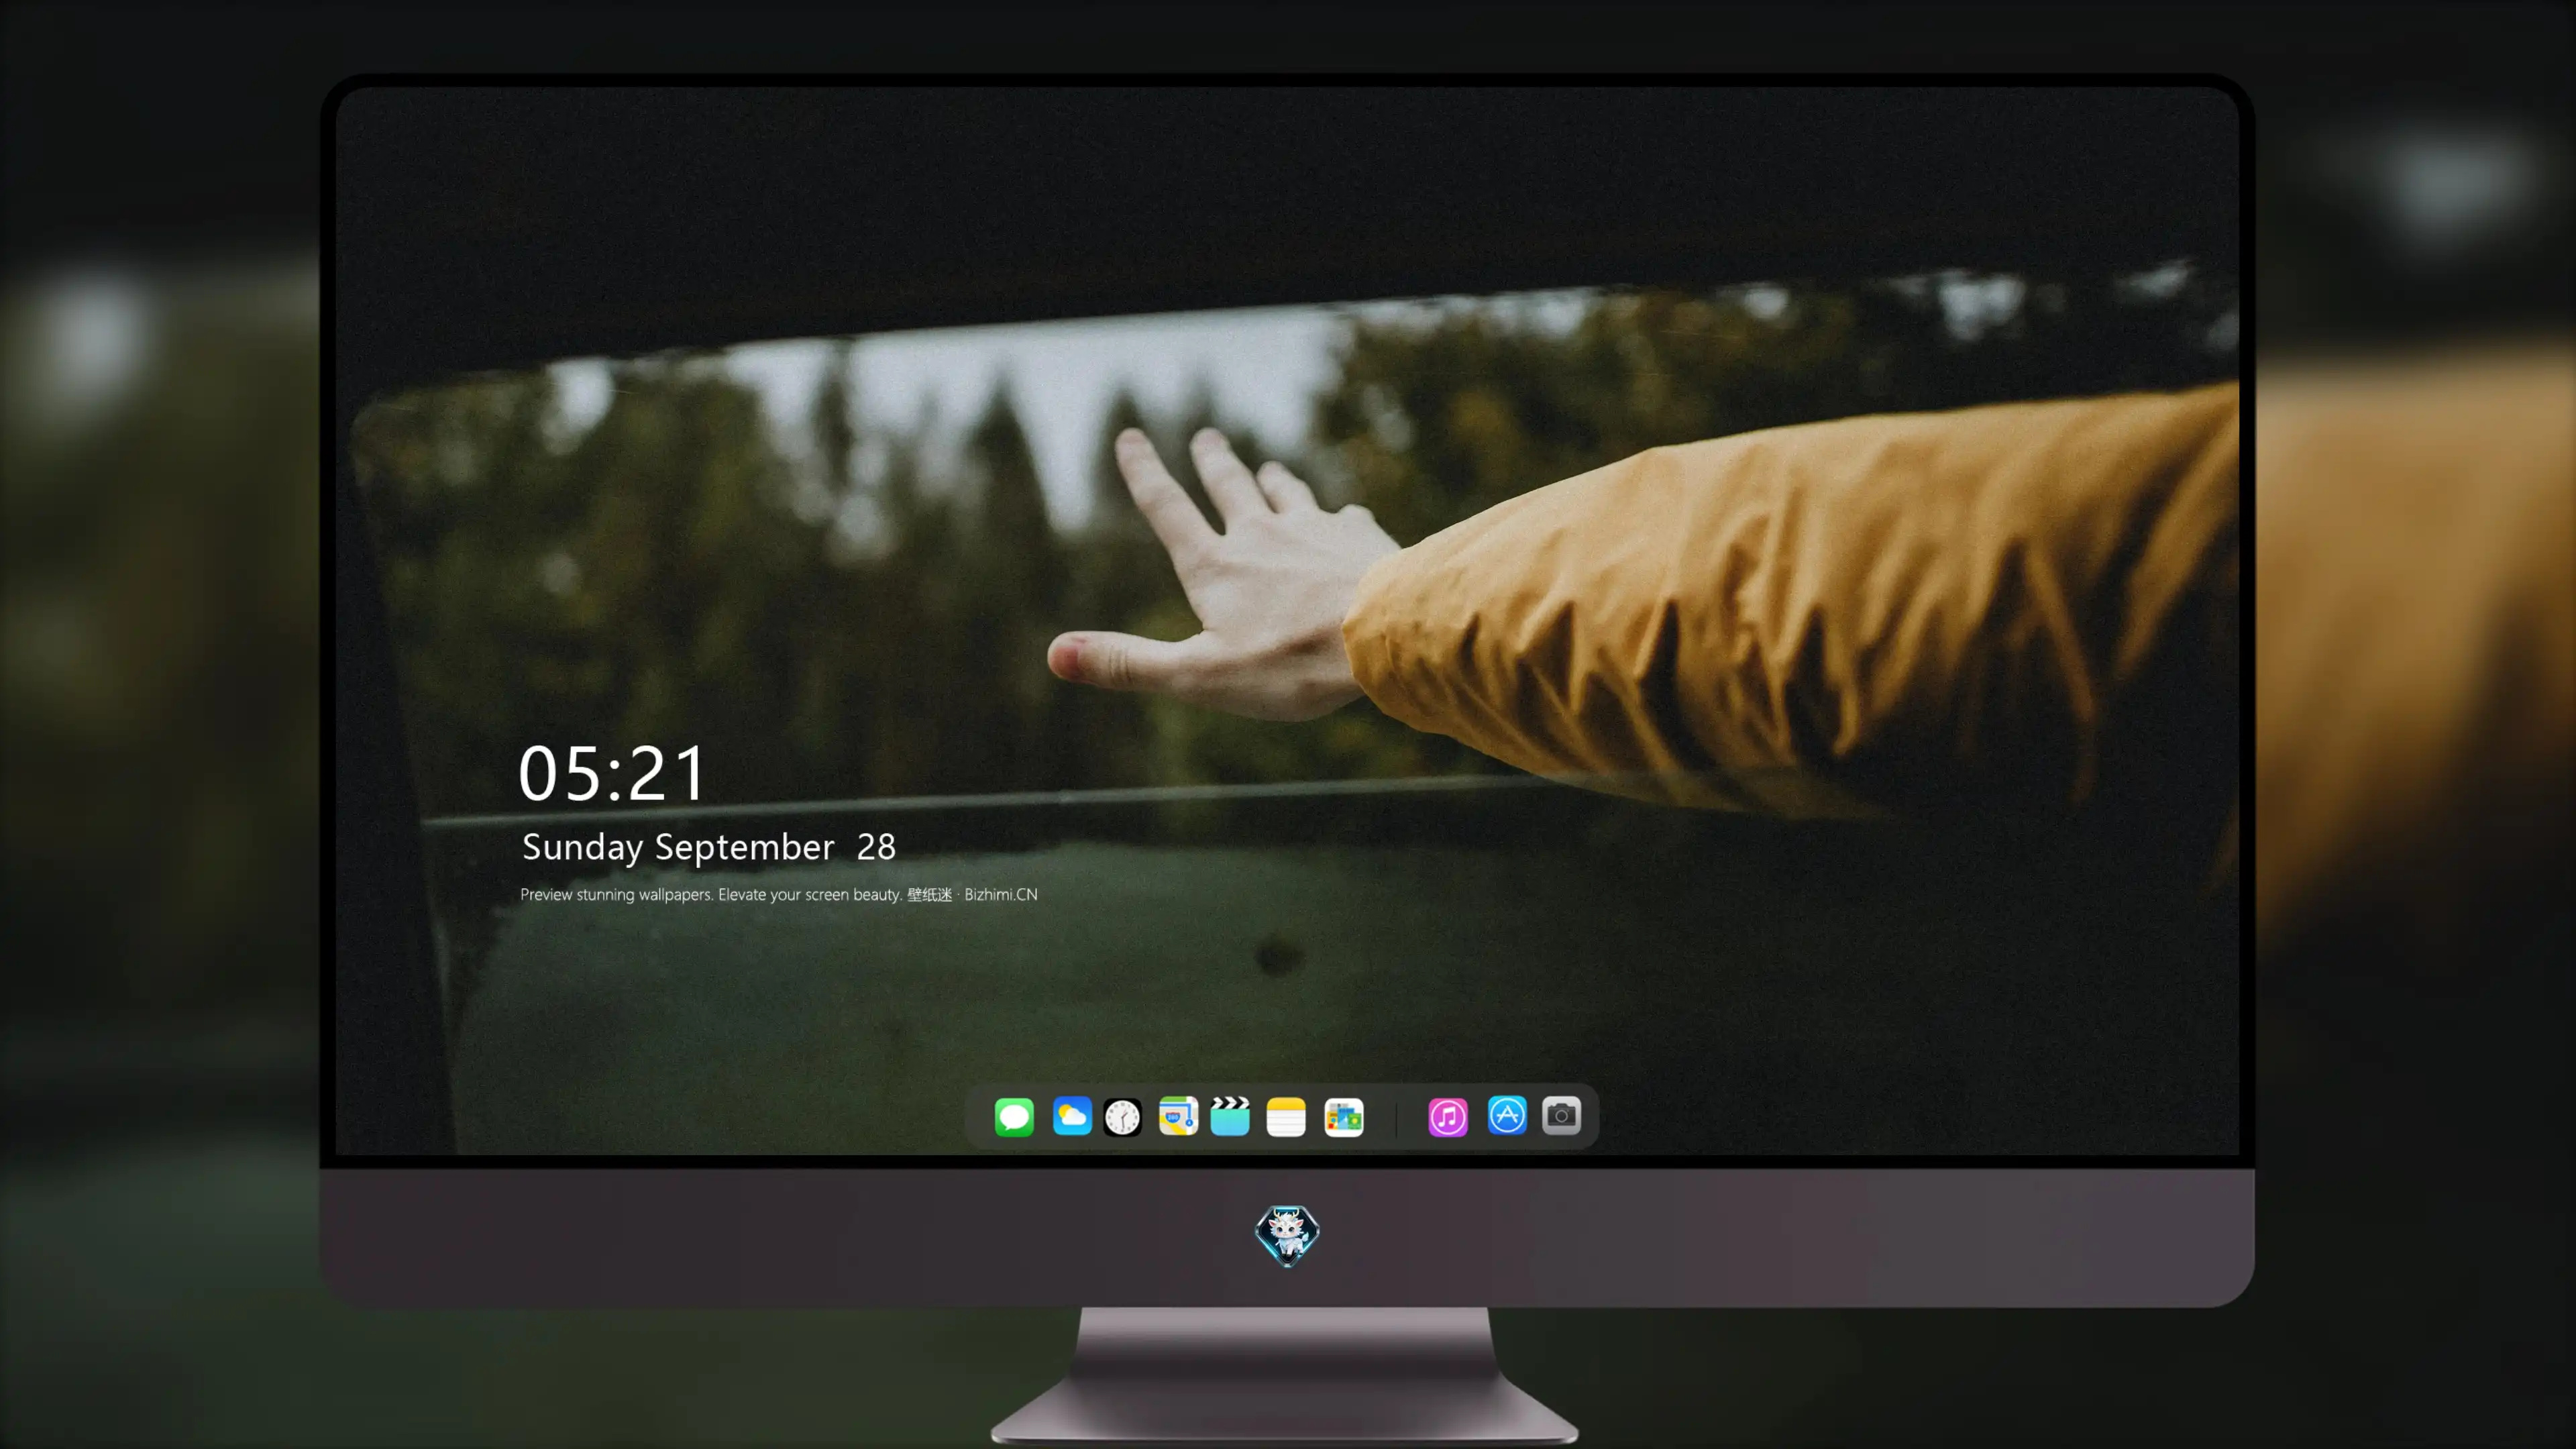Screen dimensions: 2576x1449
Task: Open the photo cards collage app icon
Action: (1344, 1116)
